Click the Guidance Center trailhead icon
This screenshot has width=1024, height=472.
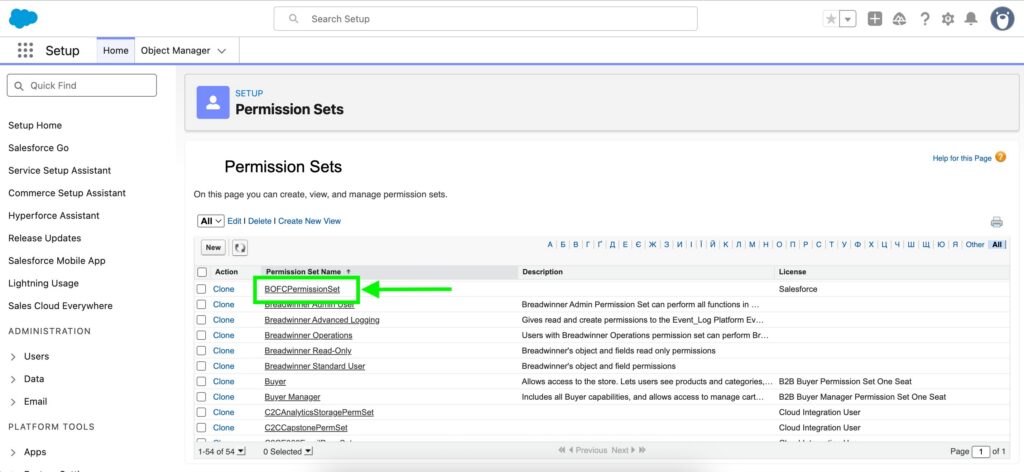click(899, 19)
